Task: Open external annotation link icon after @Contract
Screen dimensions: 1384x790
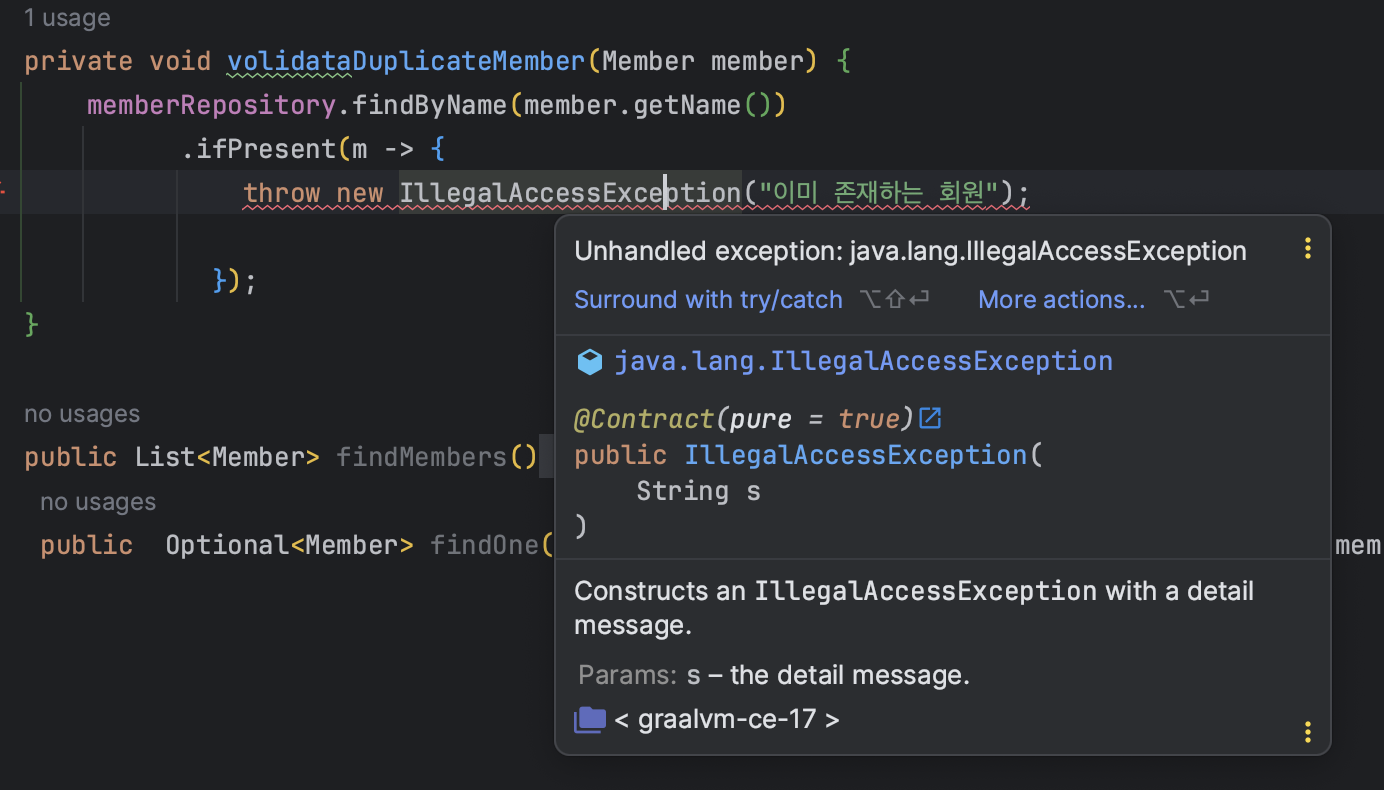Action: (930, 417)
